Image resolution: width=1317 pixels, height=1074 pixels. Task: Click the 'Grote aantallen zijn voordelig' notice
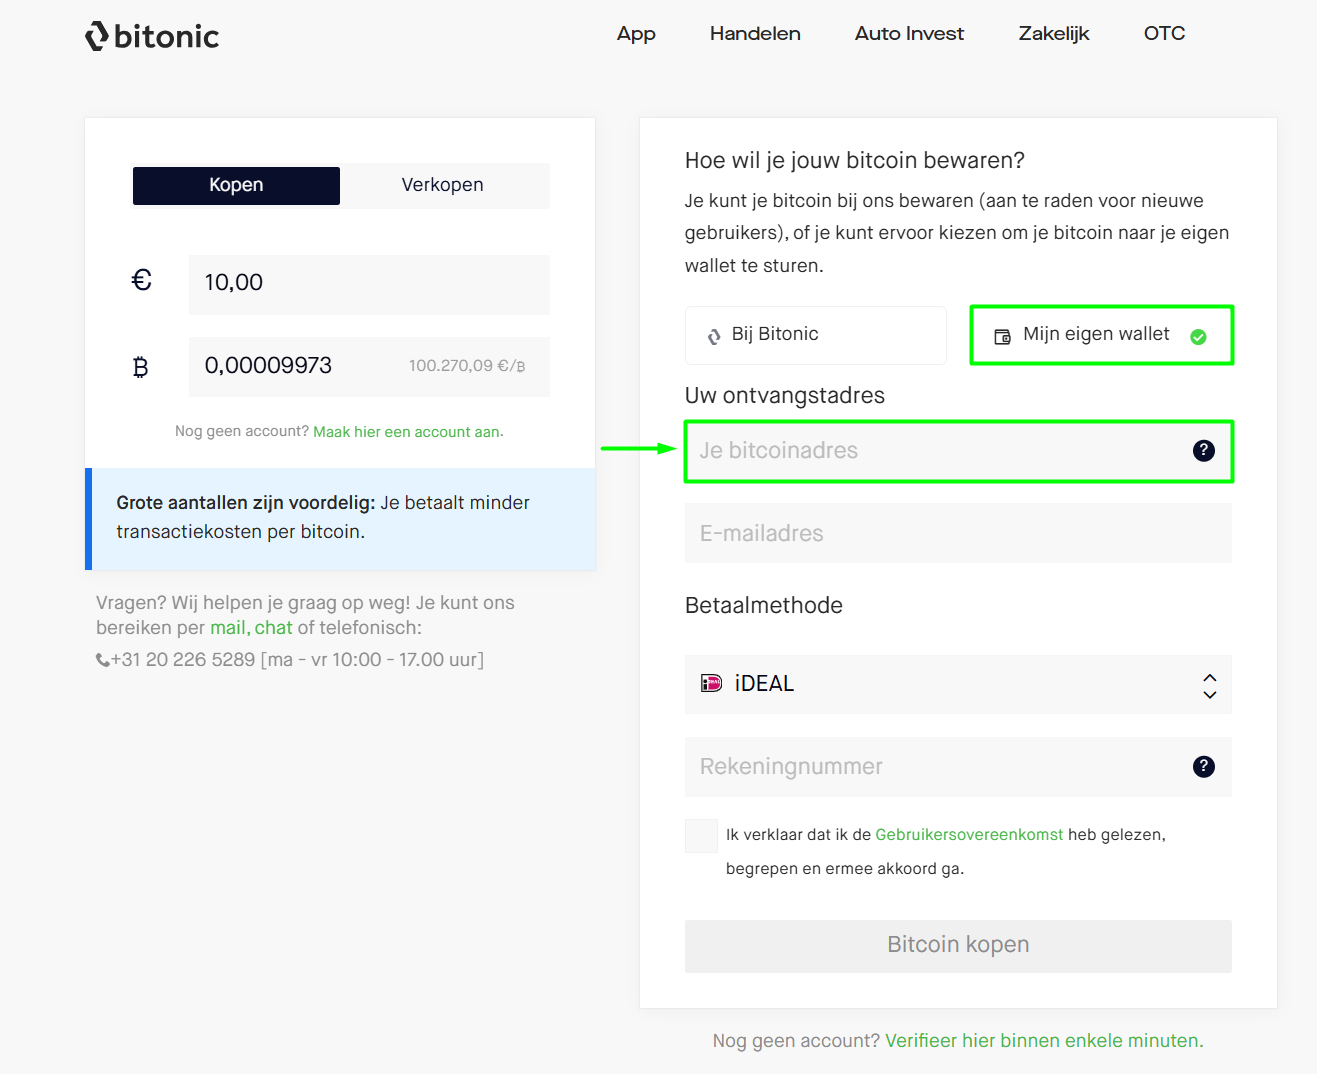(x=341, y=518)
